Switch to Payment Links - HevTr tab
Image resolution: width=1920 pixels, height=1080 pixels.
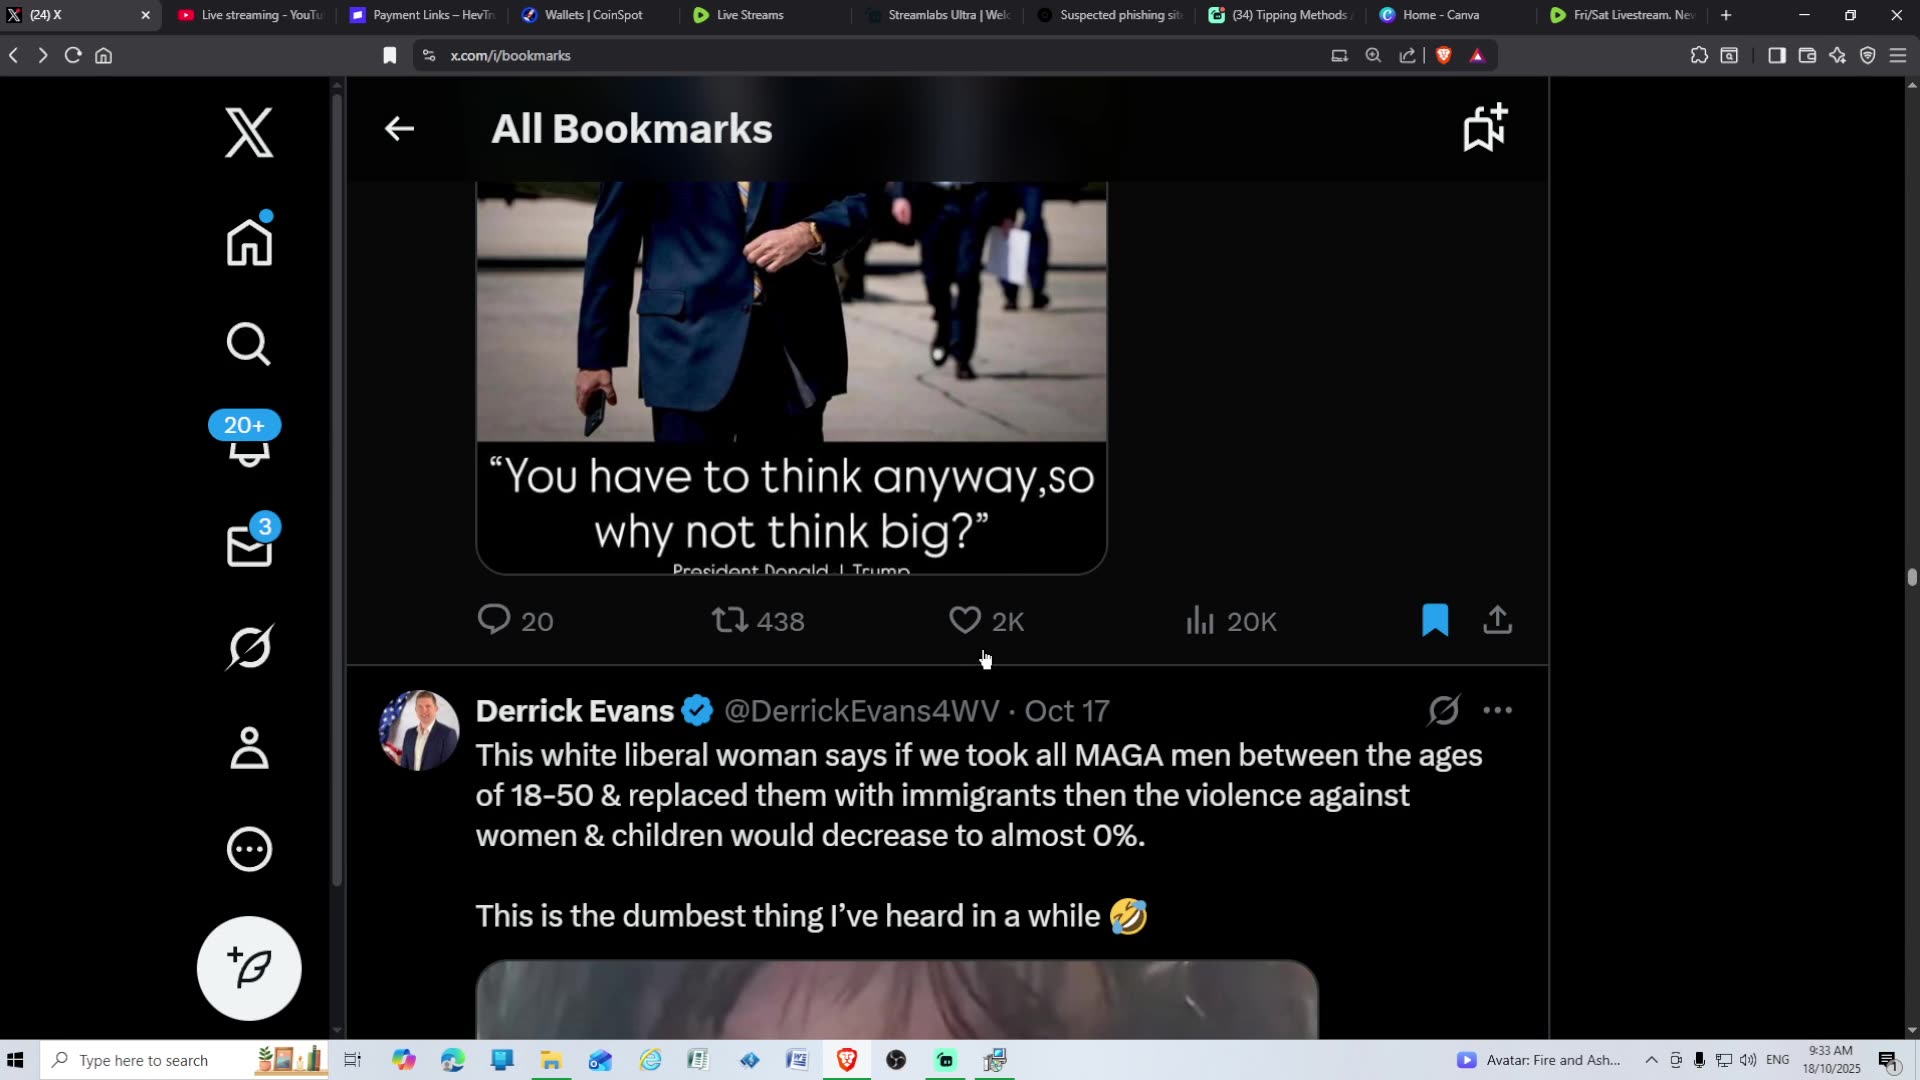[x=423, y=15]
